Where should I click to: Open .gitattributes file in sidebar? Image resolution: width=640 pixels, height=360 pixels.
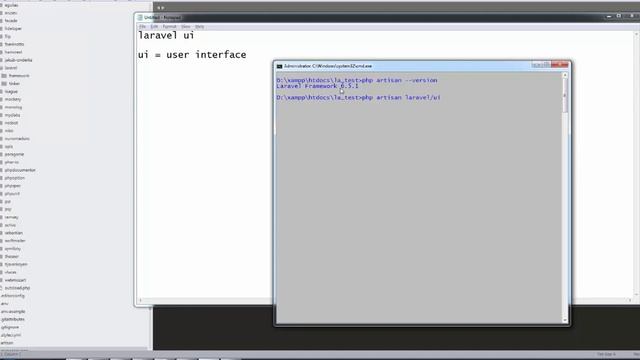click(13, 319)
